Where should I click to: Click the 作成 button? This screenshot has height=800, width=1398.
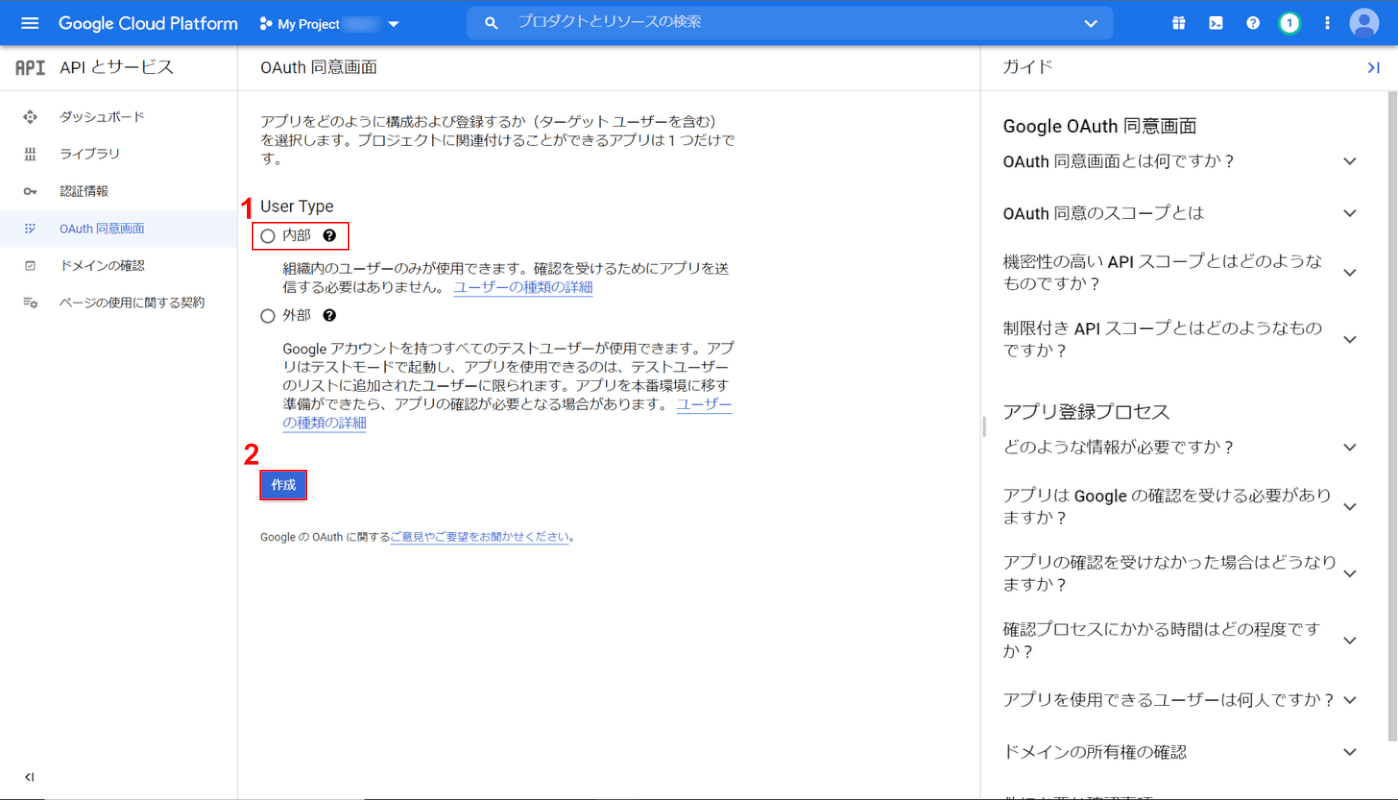pos(283,485)
